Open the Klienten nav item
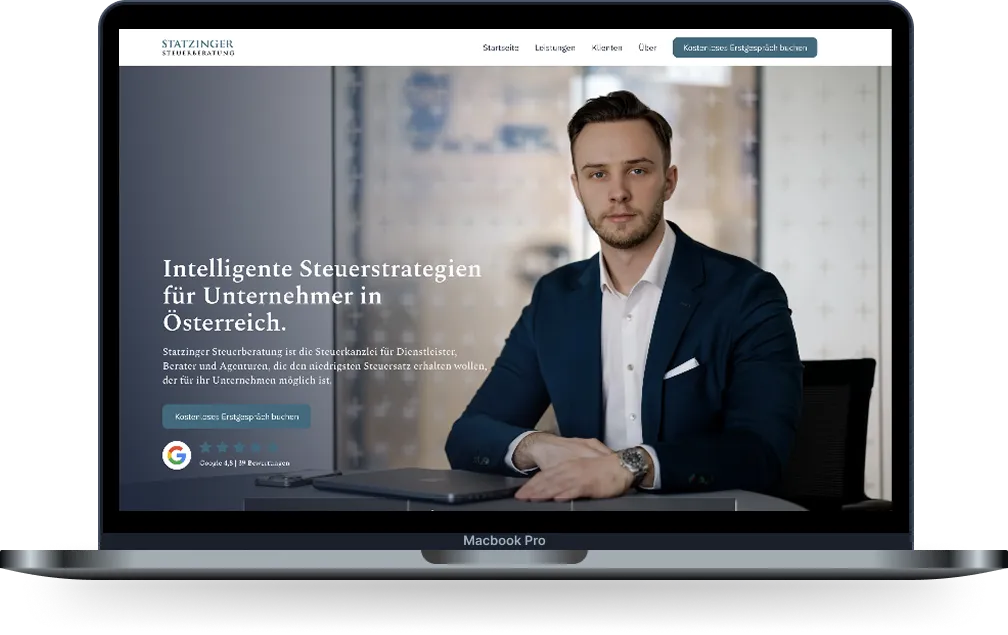 [x=607, y=48]
